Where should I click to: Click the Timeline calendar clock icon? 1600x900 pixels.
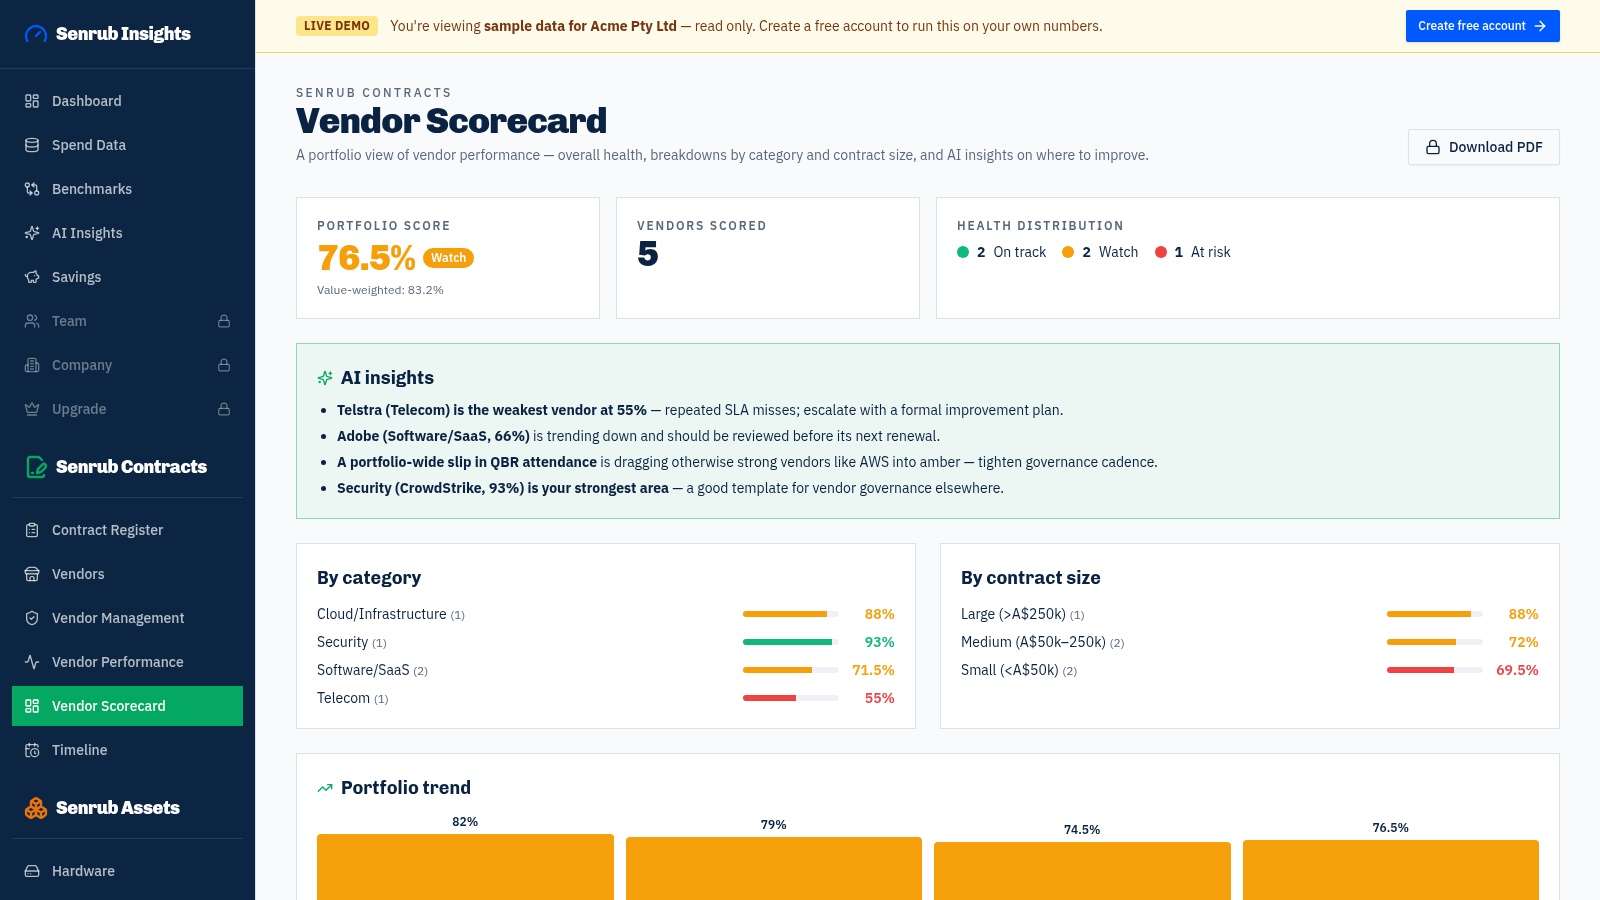(32, 750)
